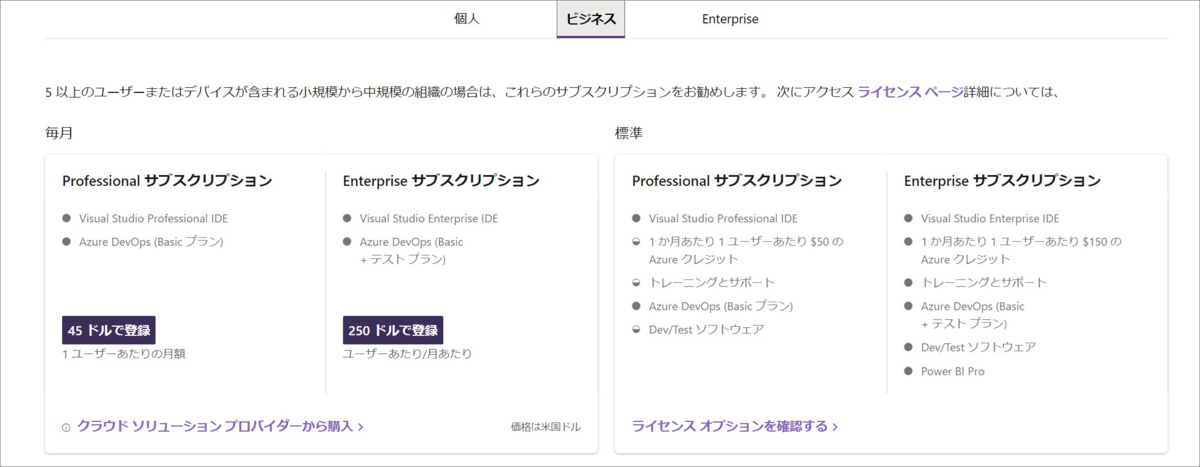
Task: Click the 毎月 section heading
Action: click(59, 132)
